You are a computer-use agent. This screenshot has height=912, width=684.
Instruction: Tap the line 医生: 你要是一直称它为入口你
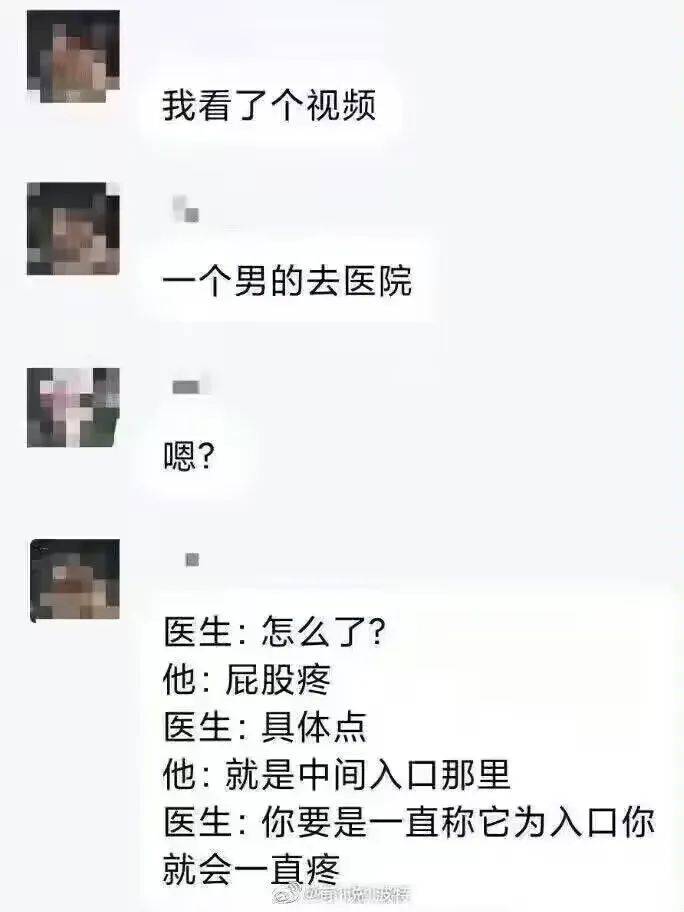click(x=409, y=822)
